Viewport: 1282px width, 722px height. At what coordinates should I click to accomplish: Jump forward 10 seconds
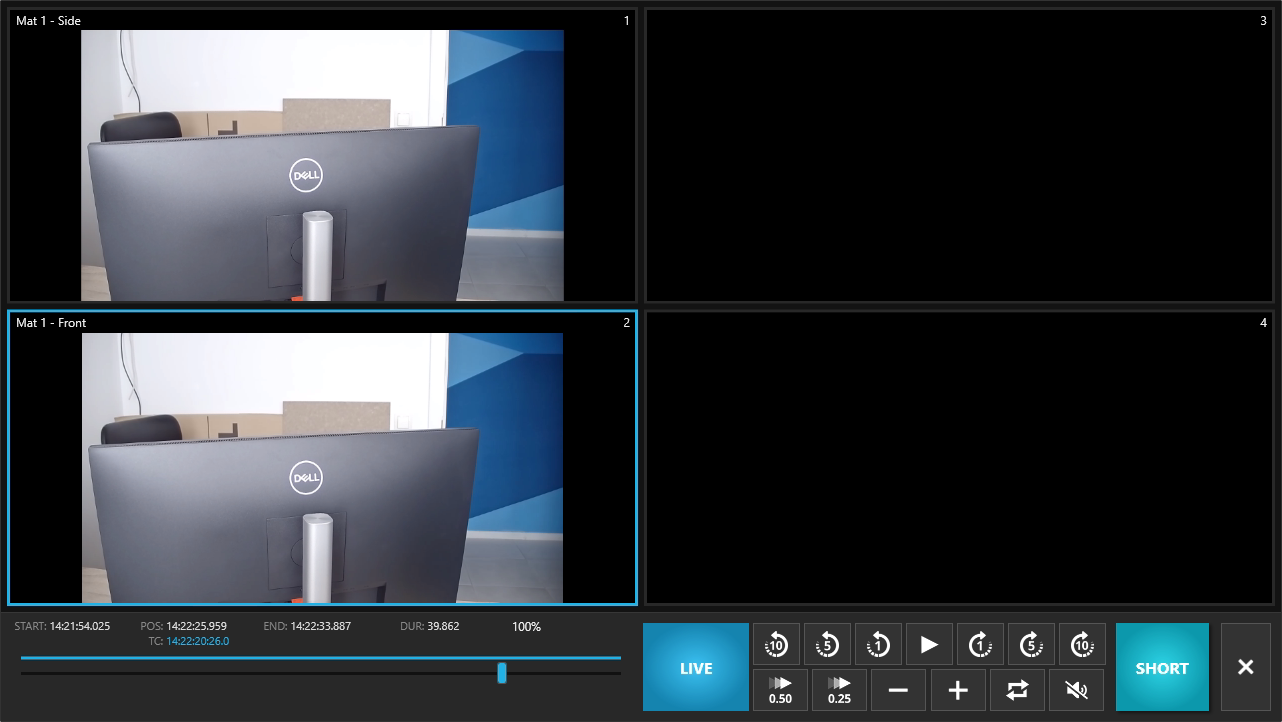(x=1082, y=645)
